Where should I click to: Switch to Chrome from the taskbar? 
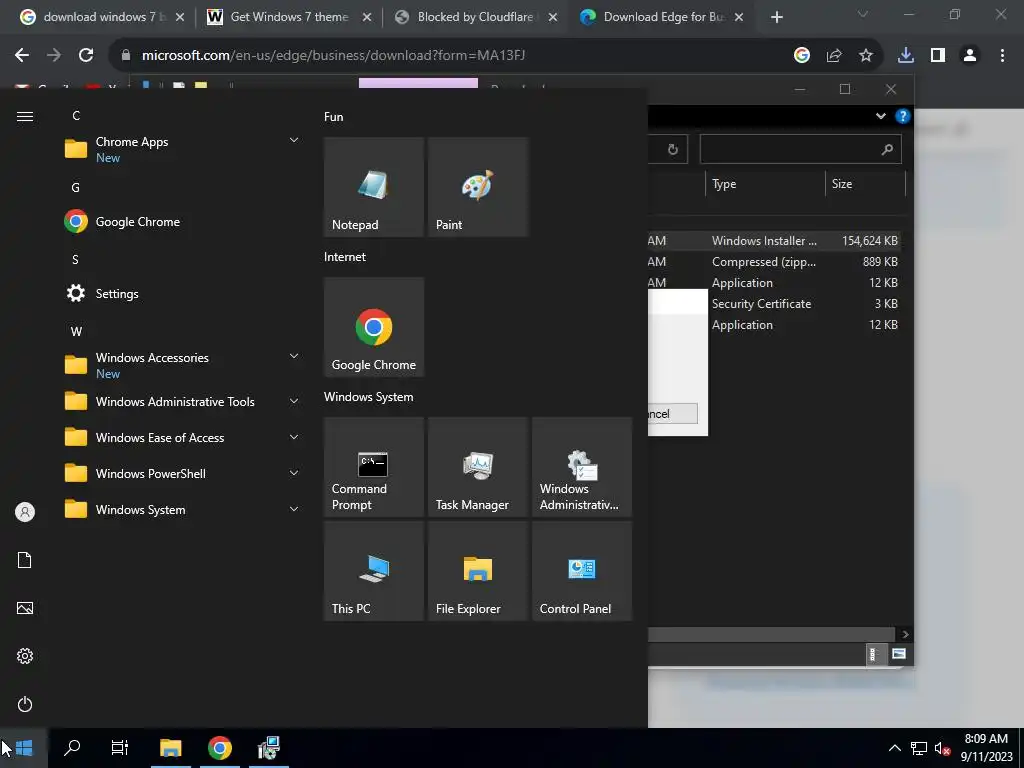pyautogui.click(x=219, y=748)
